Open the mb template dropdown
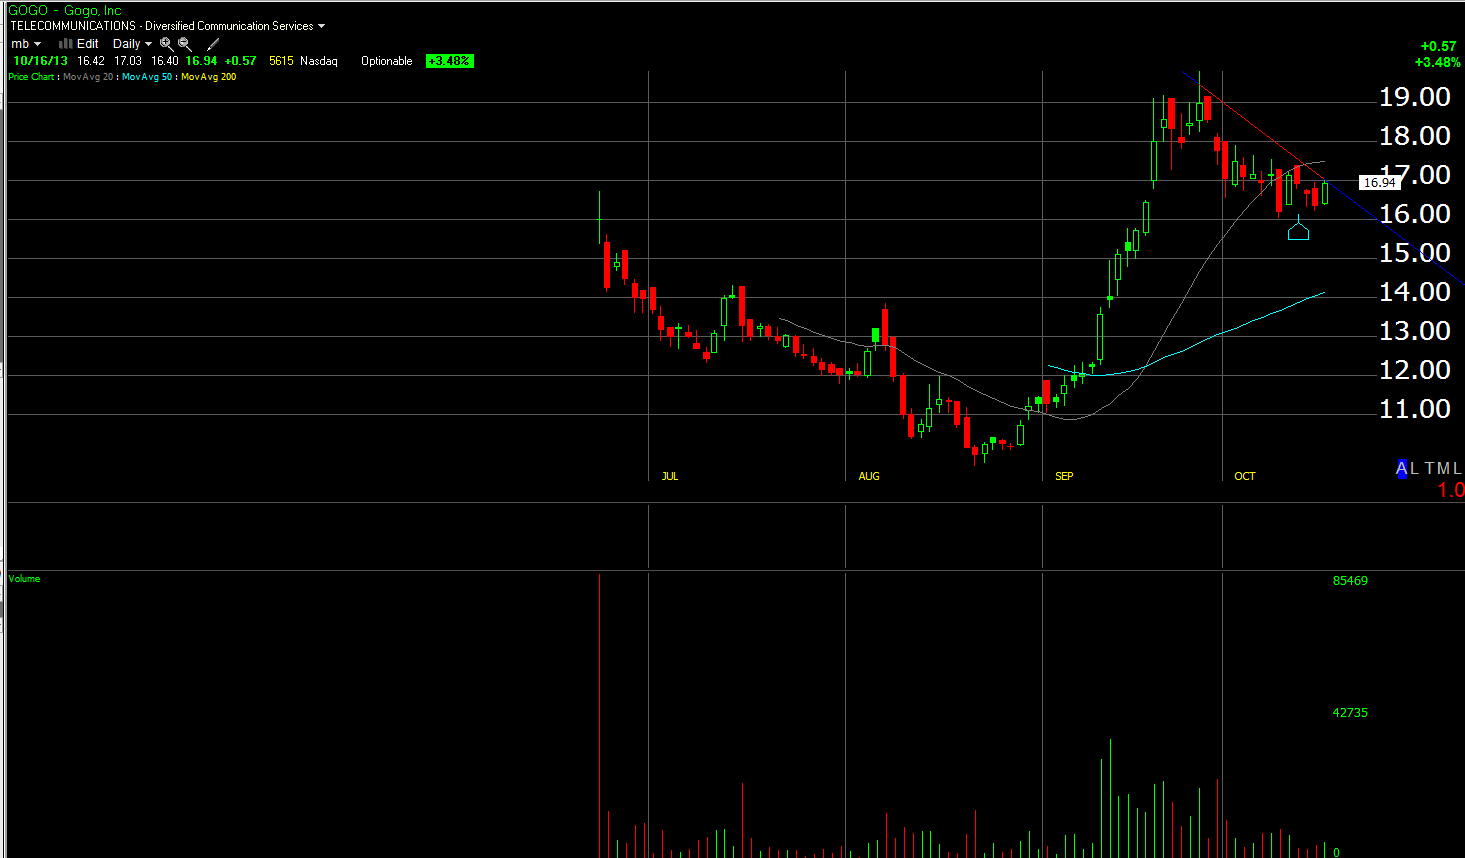 (26, 44)
